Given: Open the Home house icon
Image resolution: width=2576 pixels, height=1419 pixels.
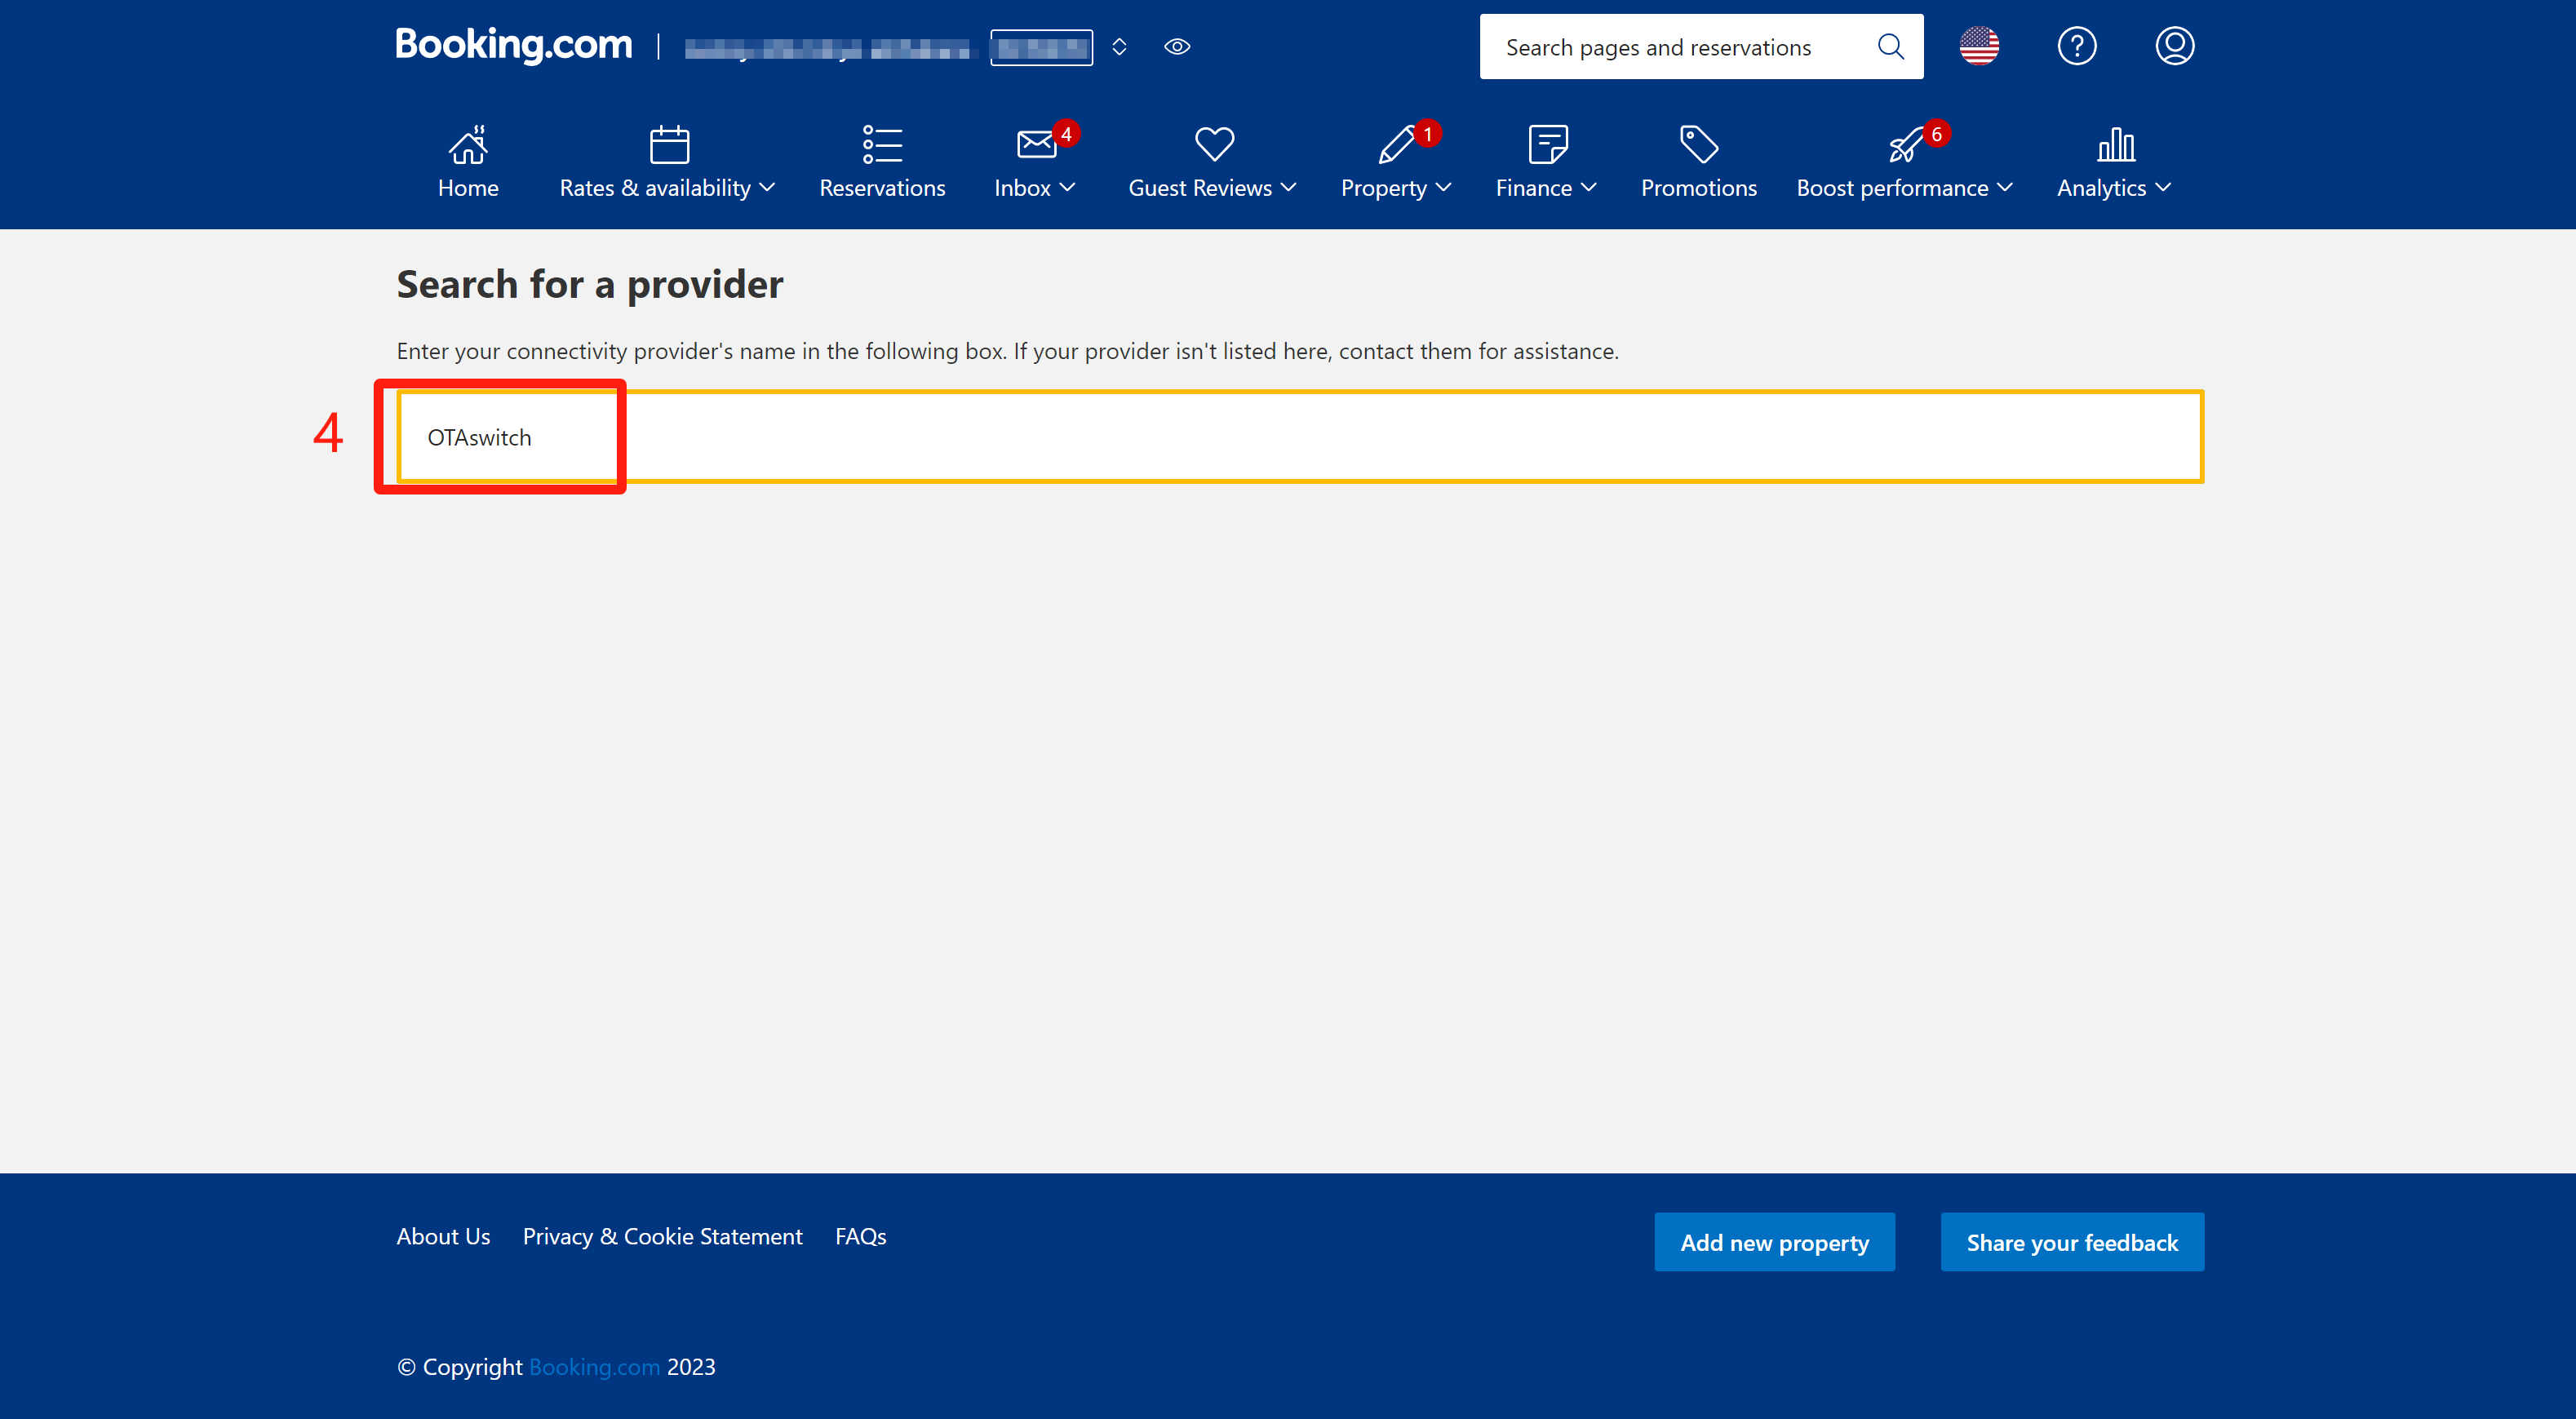Looking at the screenshot, I should click(x=468, y=145).
